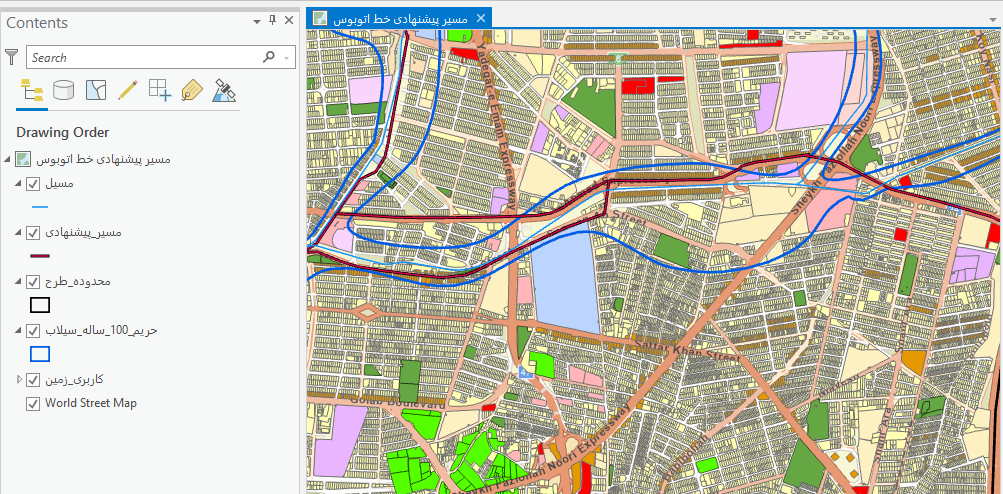
Task: Hide the مسیل layer via checkbox
Action: (33, 184)
